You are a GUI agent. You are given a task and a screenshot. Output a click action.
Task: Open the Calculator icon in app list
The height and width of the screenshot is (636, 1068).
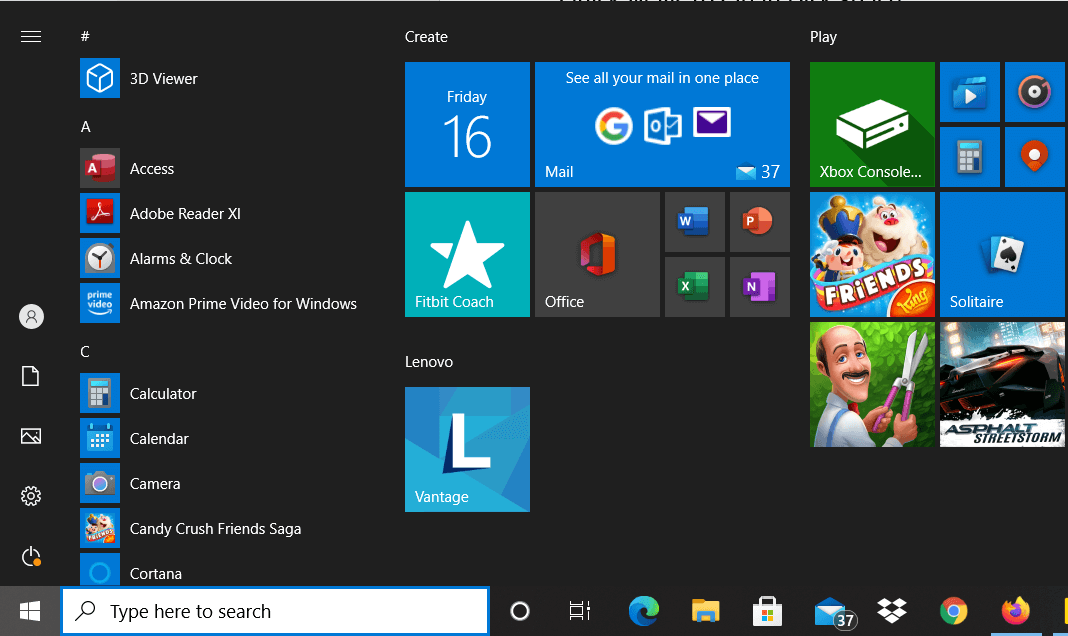(x=99, y=393)
